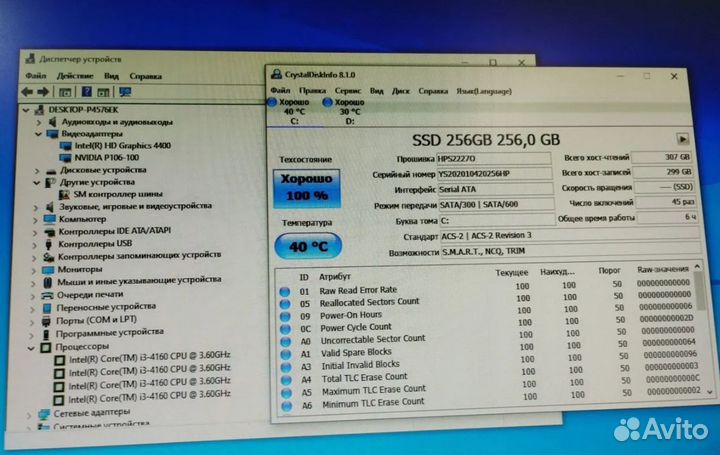Click the blue Help icon in Device Manager toolbar

(x=86, y=92)
